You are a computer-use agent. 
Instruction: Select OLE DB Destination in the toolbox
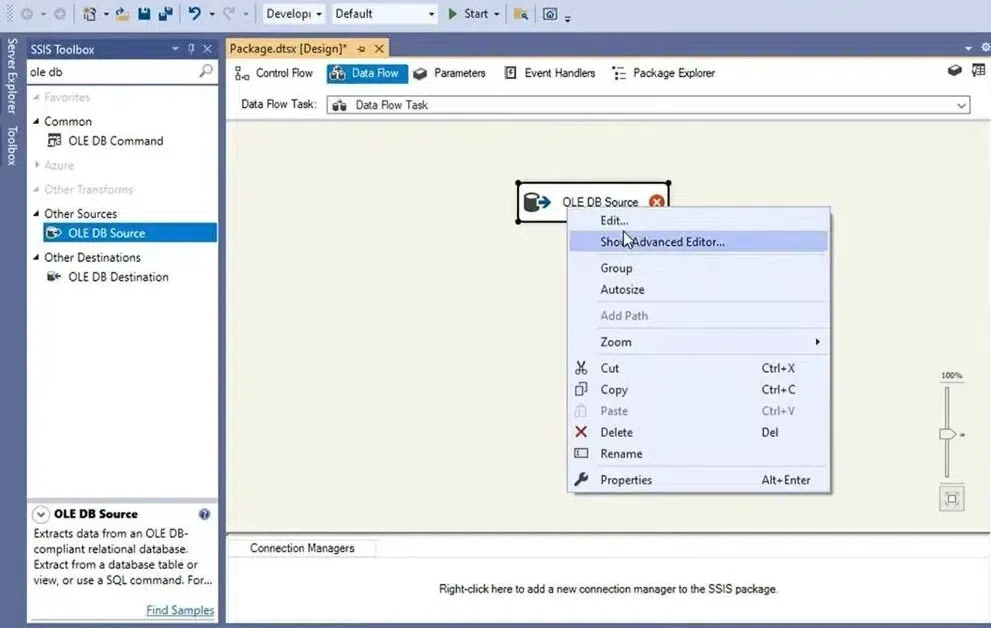point(118,277)
